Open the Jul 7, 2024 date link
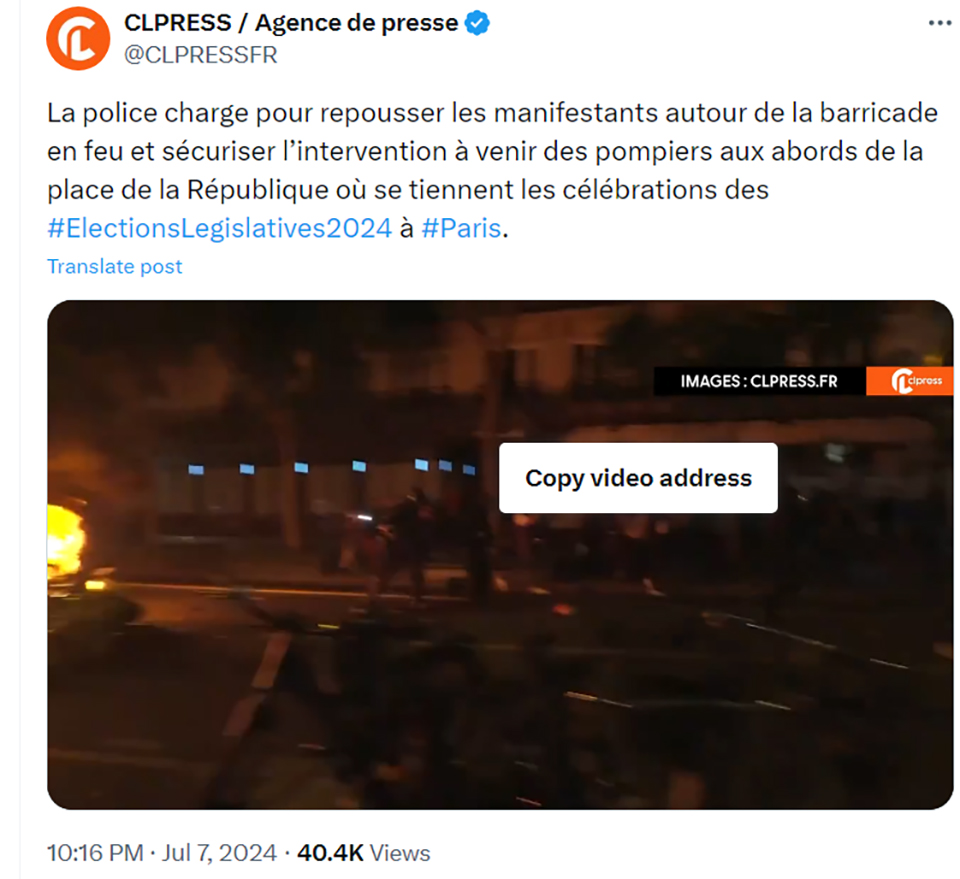Screen dimensions: 960x879 coord(219,853)
